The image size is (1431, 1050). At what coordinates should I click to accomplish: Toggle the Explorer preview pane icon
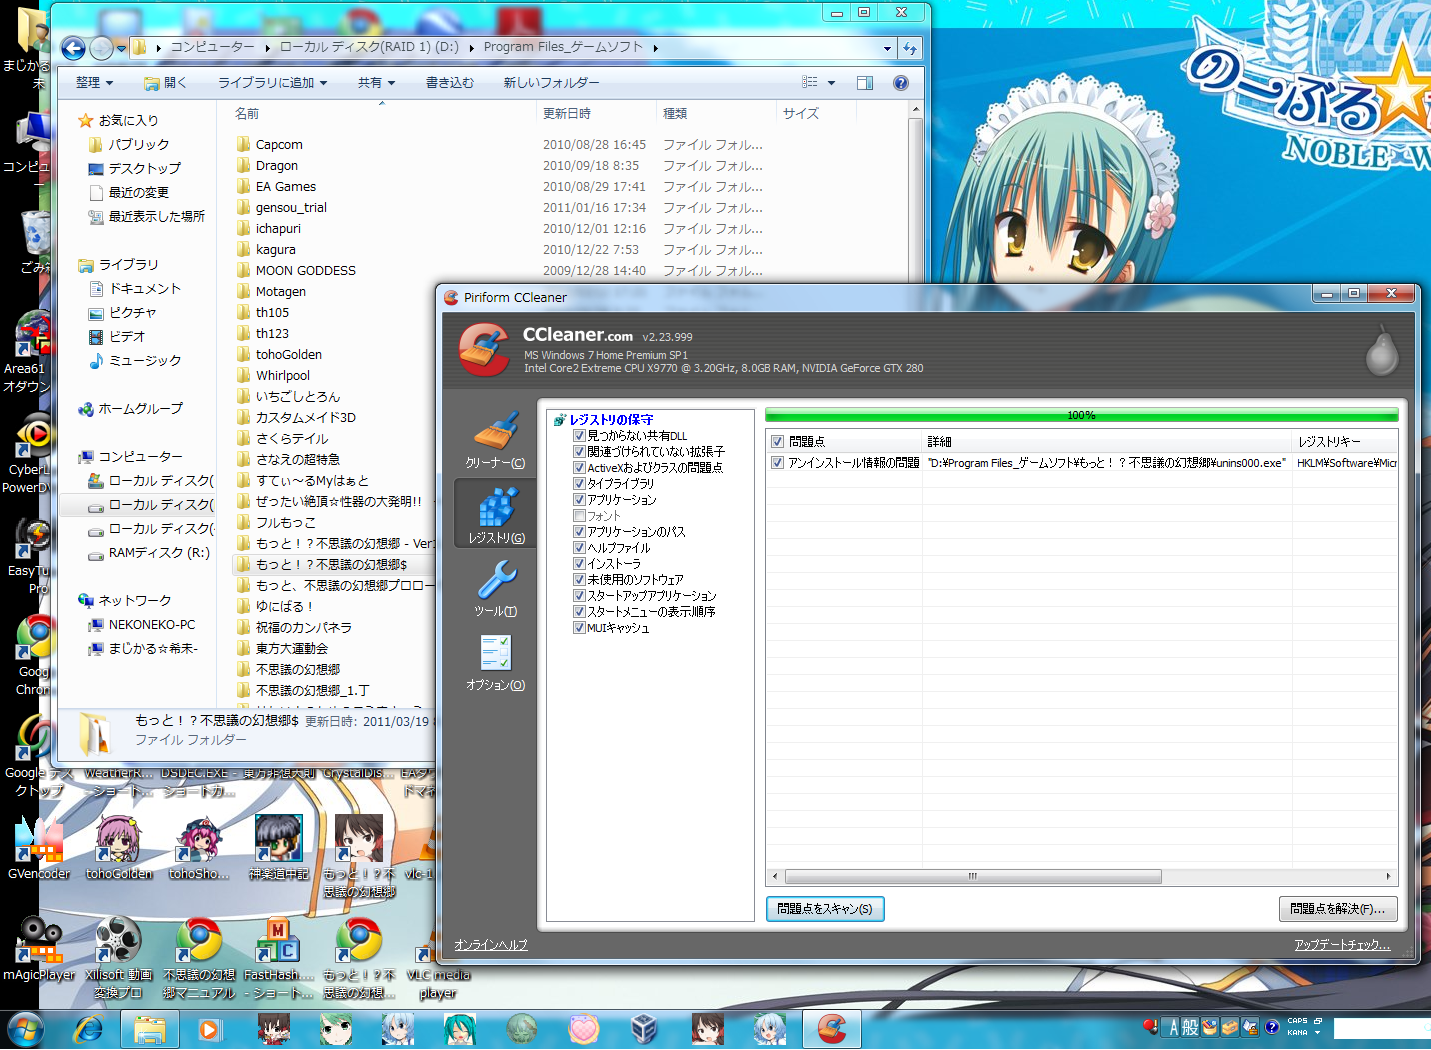[865, 83]
